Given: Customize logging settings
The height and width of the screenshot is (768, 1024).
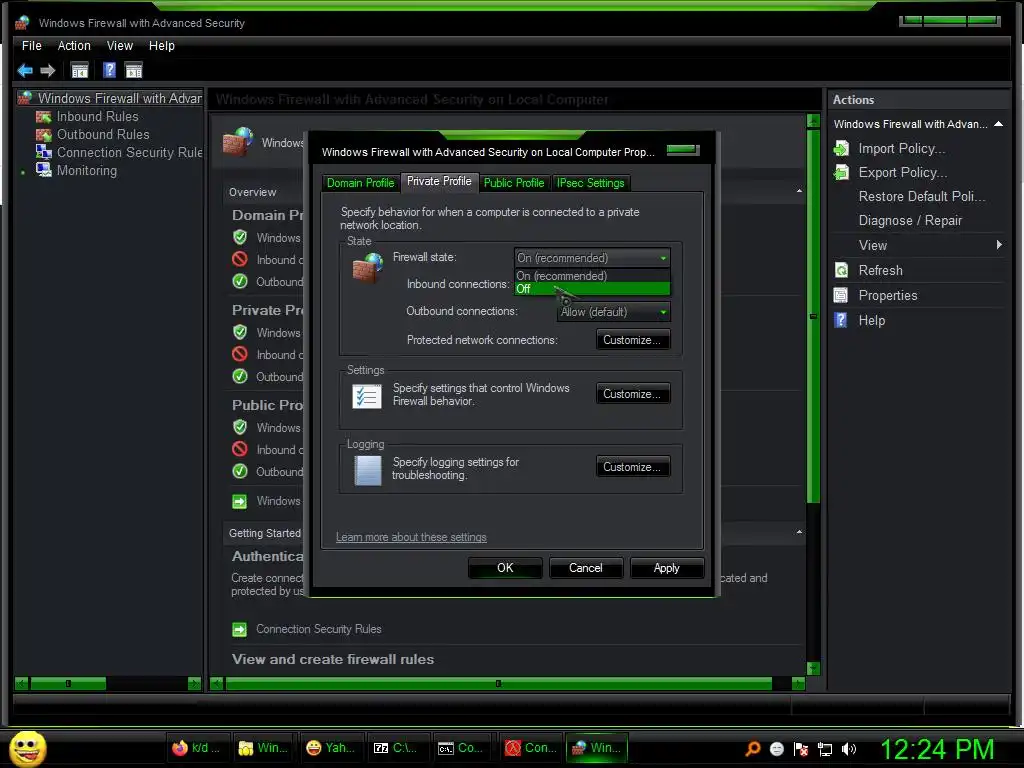Looking at the screenshot, I should (632, 467).
